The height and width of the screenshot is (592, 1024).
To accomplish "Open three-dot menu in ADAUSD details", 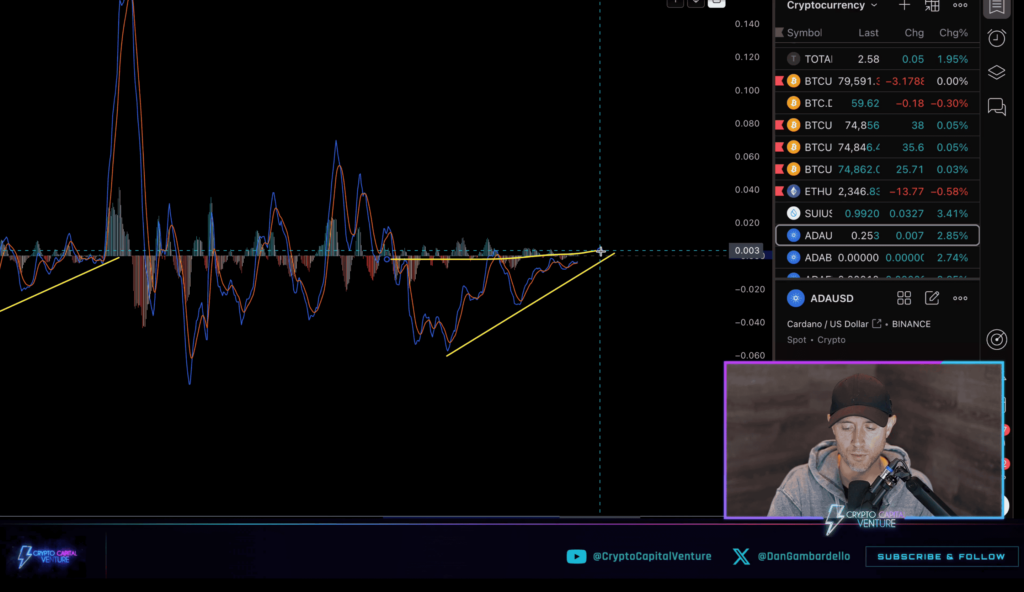I will [960, 298].
